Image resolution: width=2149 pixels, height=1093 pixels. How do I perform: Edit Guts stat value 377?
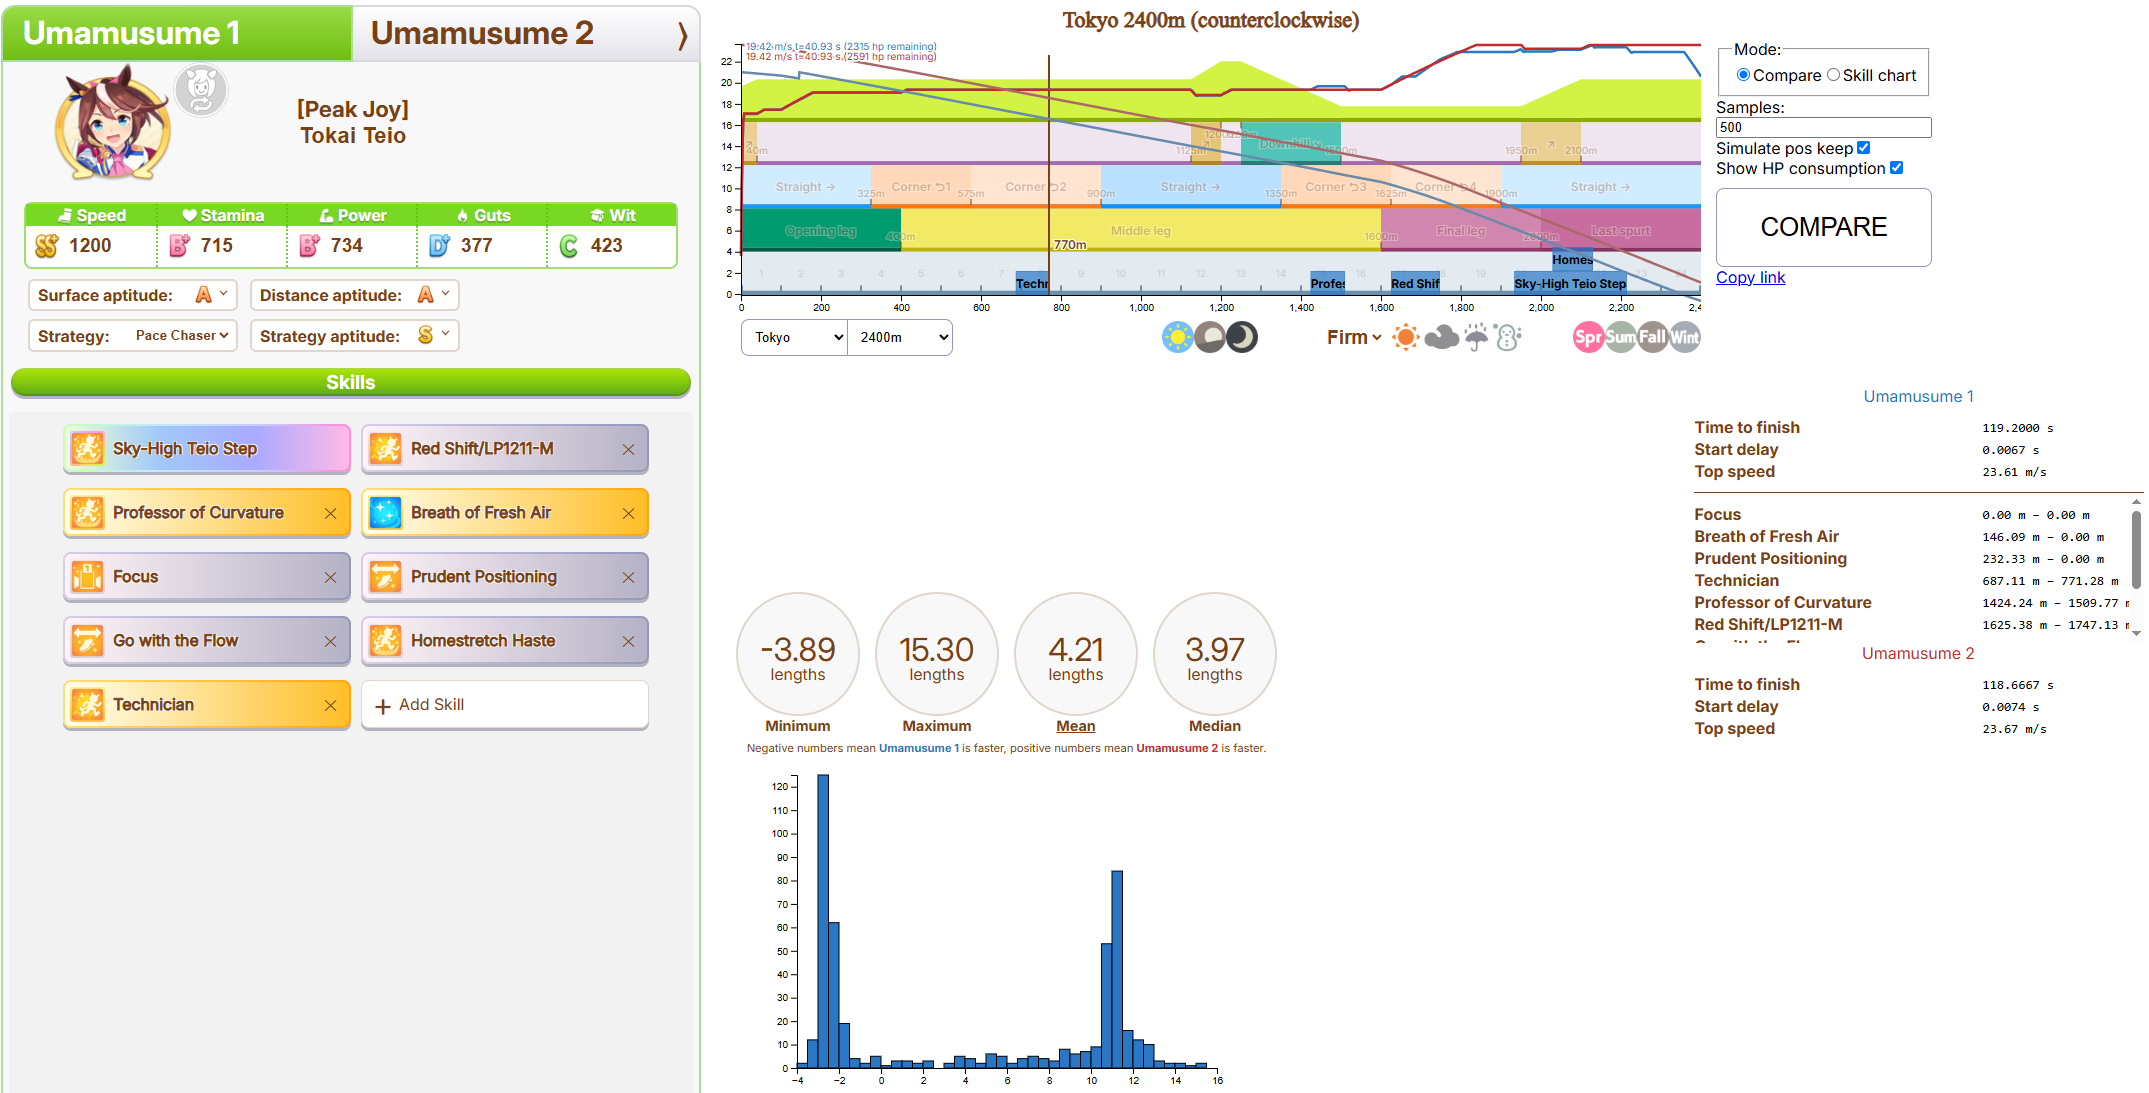tap(482, 246)
